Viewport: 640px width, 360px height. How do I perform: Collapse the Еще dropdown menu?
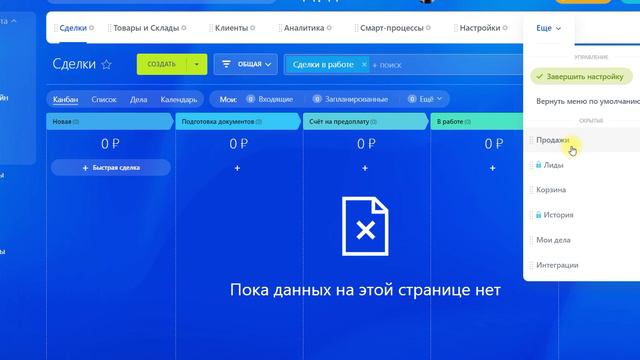(549, 28)
